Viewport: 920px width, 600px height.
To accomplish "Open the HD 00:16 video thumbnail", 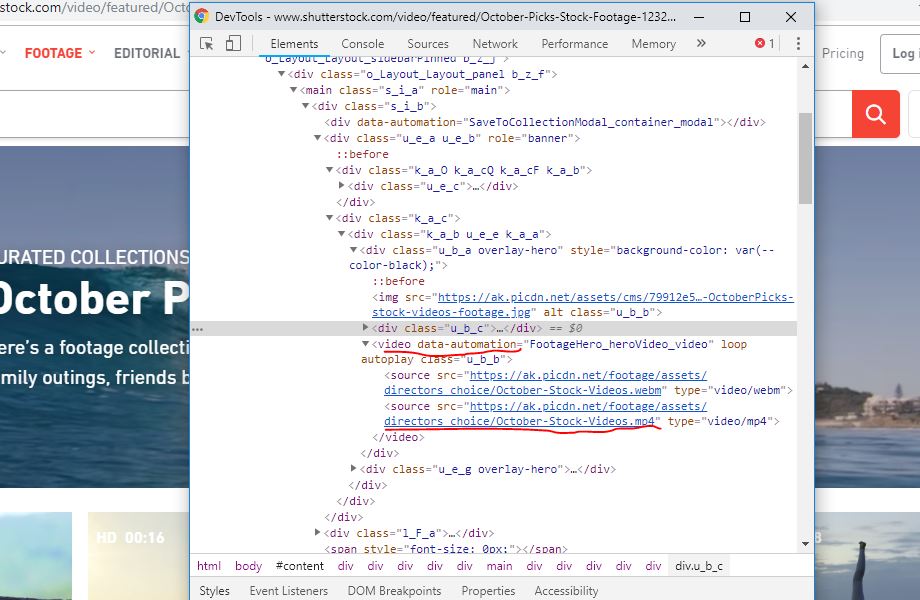I will click(x=138, y=556).
